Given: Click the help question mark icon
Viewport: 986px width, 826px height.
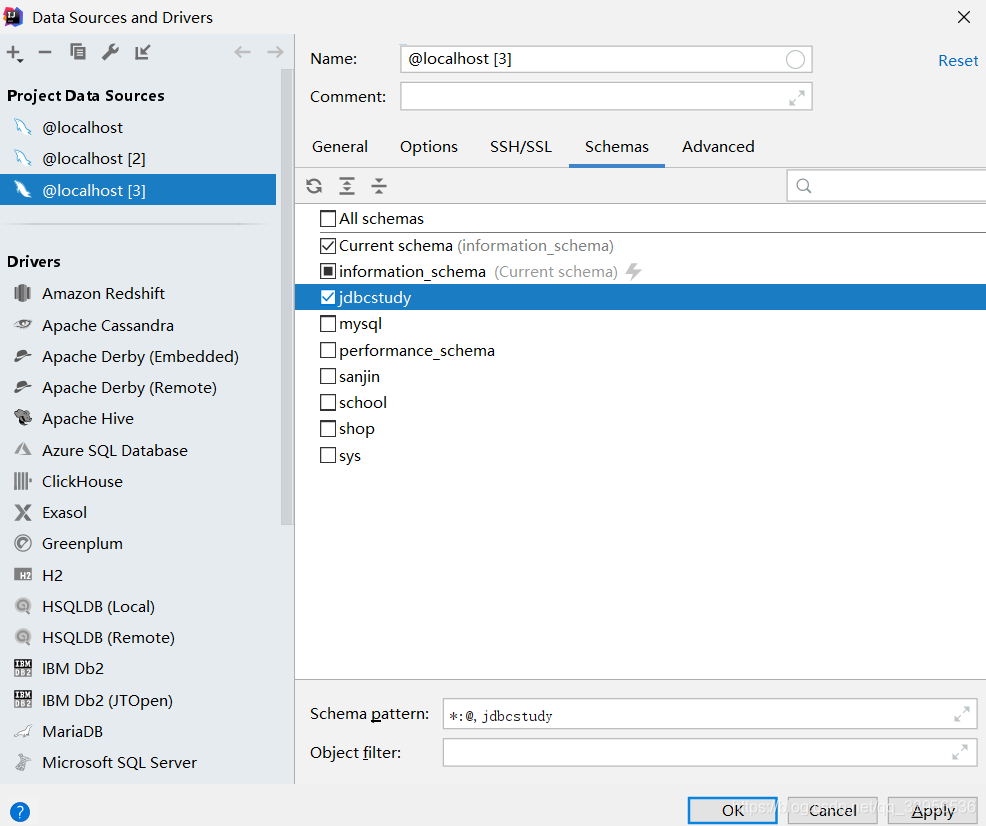Looking at the screenshot, I should pos(20,811).
